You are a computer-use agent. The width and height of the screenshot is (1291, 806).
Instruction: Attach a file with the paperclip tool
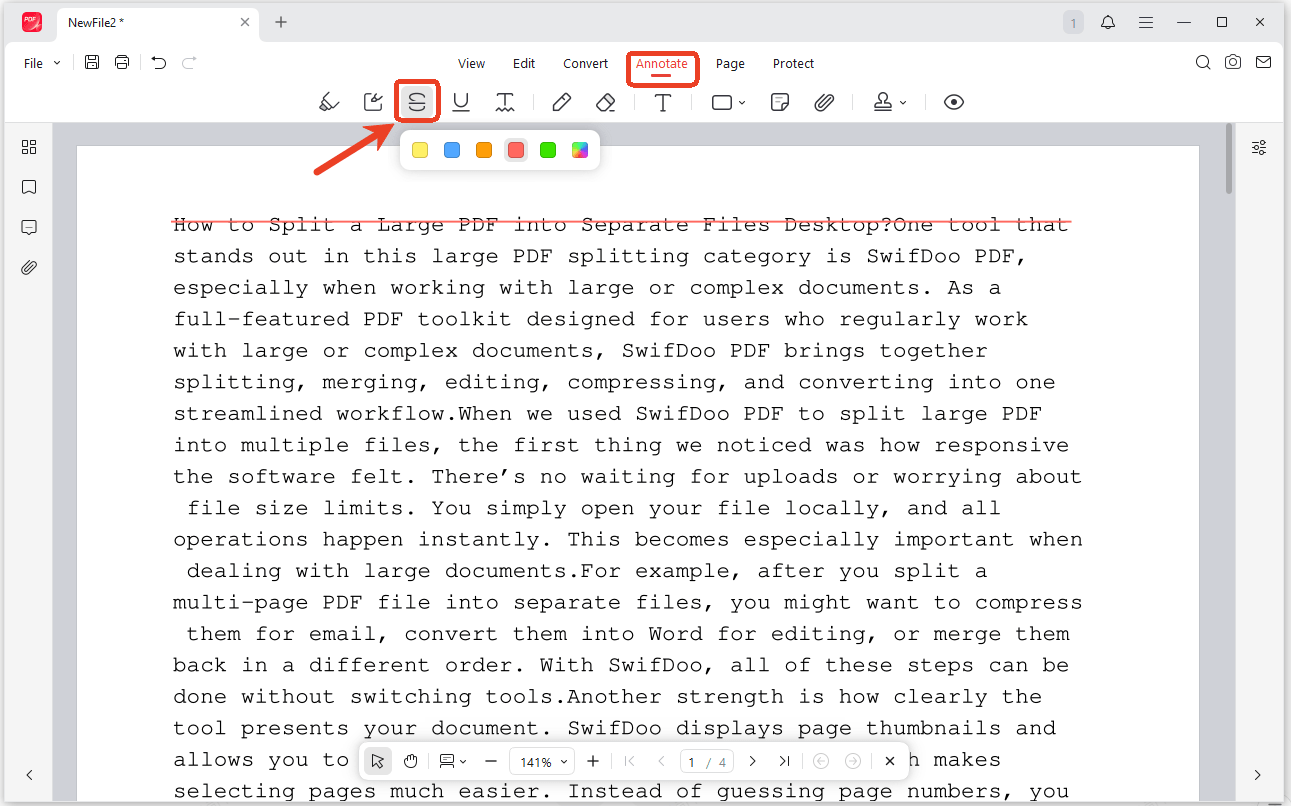point(824,102)
